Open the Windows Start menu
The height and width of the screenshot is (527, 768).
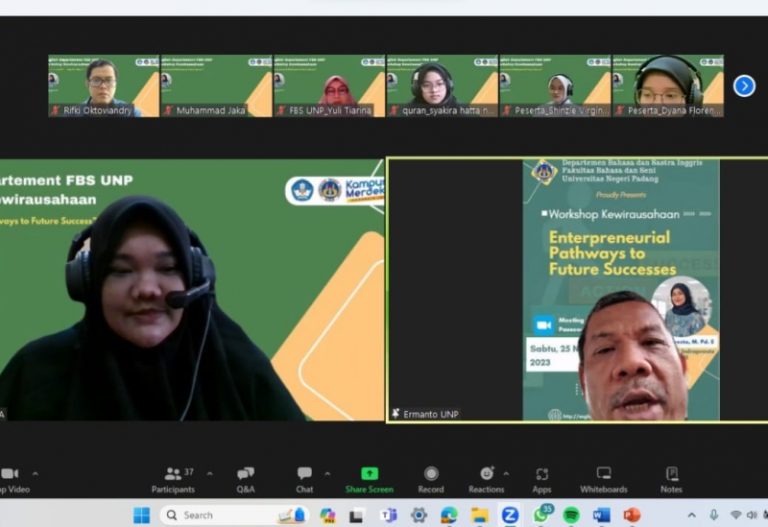(x=142, y=515)
